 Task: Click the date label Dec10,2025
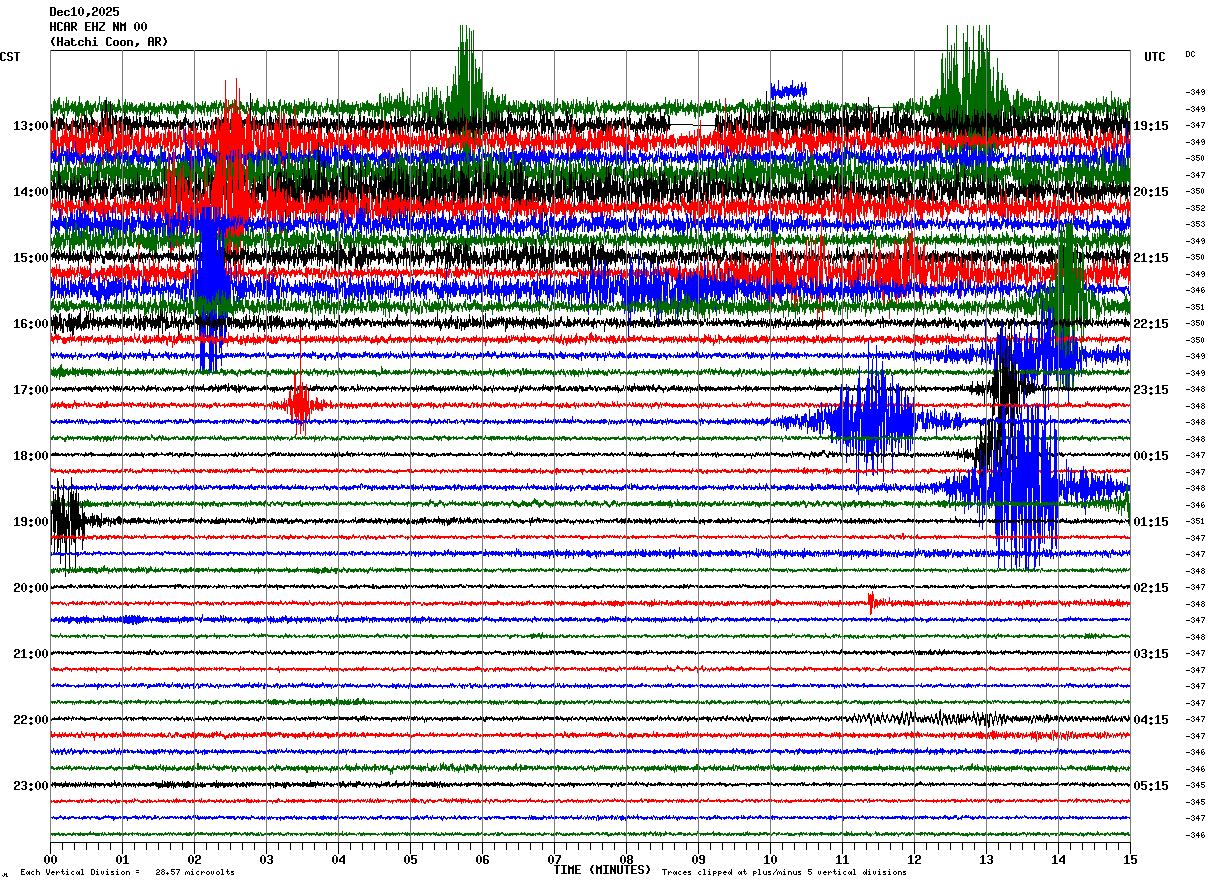pyautogui.click(x=84, y=12)
